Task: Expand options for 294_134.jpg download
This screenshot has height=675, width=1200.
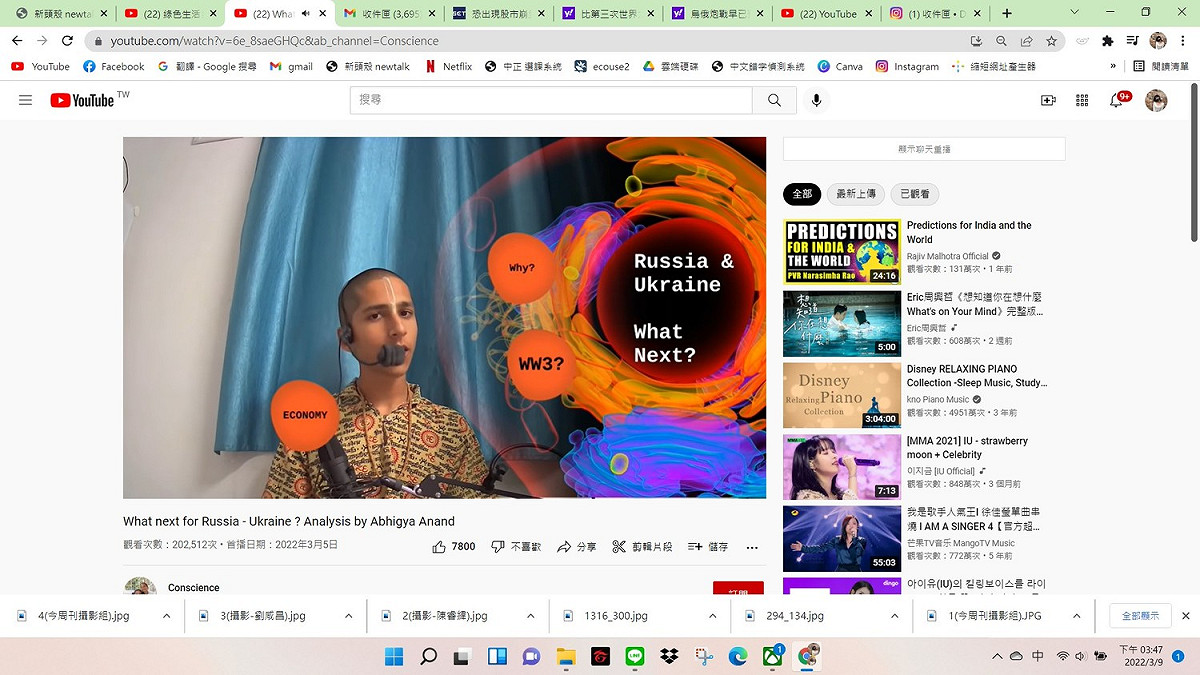Action: click(x=895, y=616)
